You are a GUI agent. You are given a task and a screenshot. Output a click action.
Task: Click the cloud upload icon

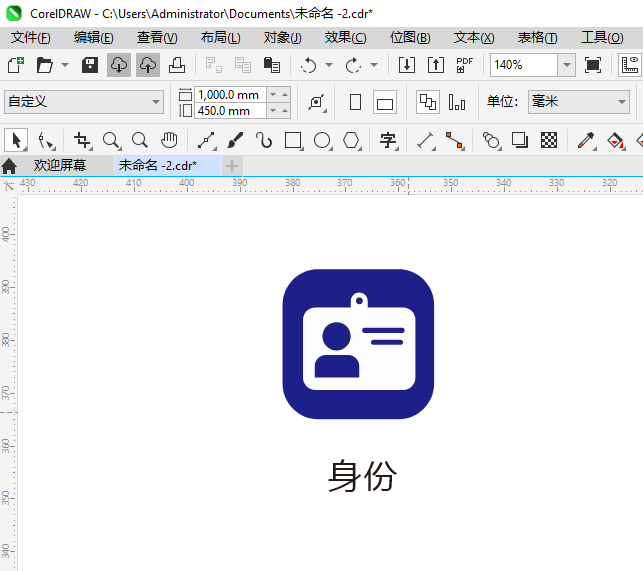click(x=148, y=65)
